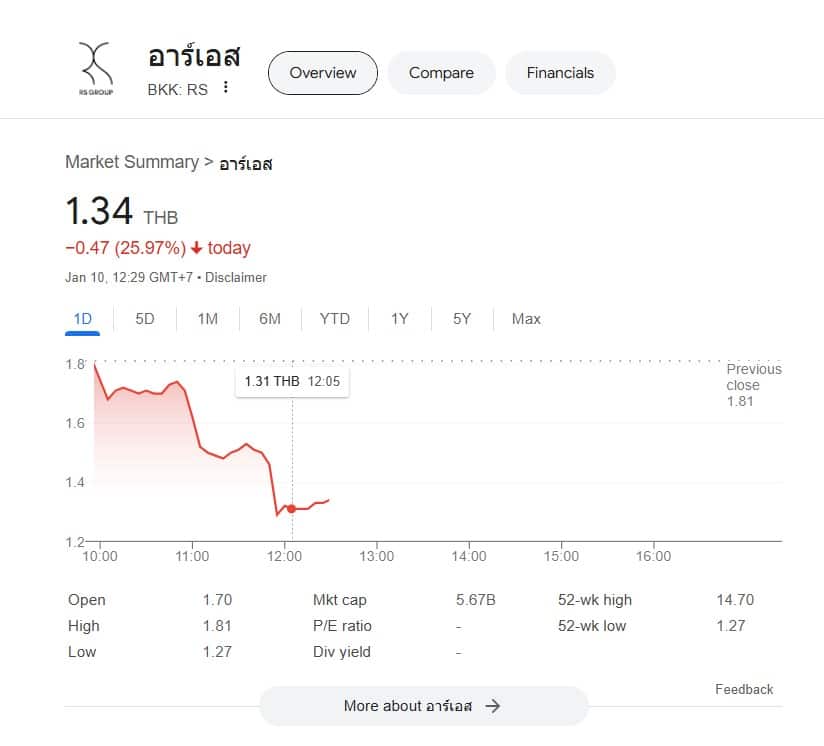Open the Financials tab
824x746 pixels.
(x=560, y=73)
